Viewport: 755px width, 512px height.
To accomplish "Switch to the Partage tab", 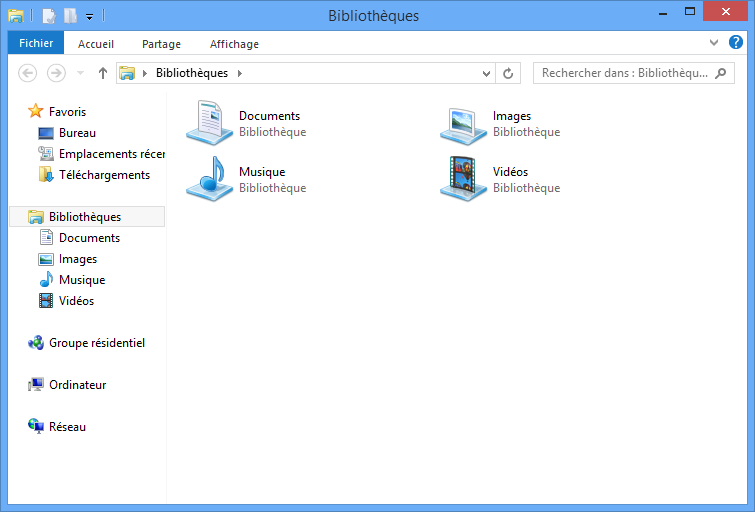I will 161,44.
